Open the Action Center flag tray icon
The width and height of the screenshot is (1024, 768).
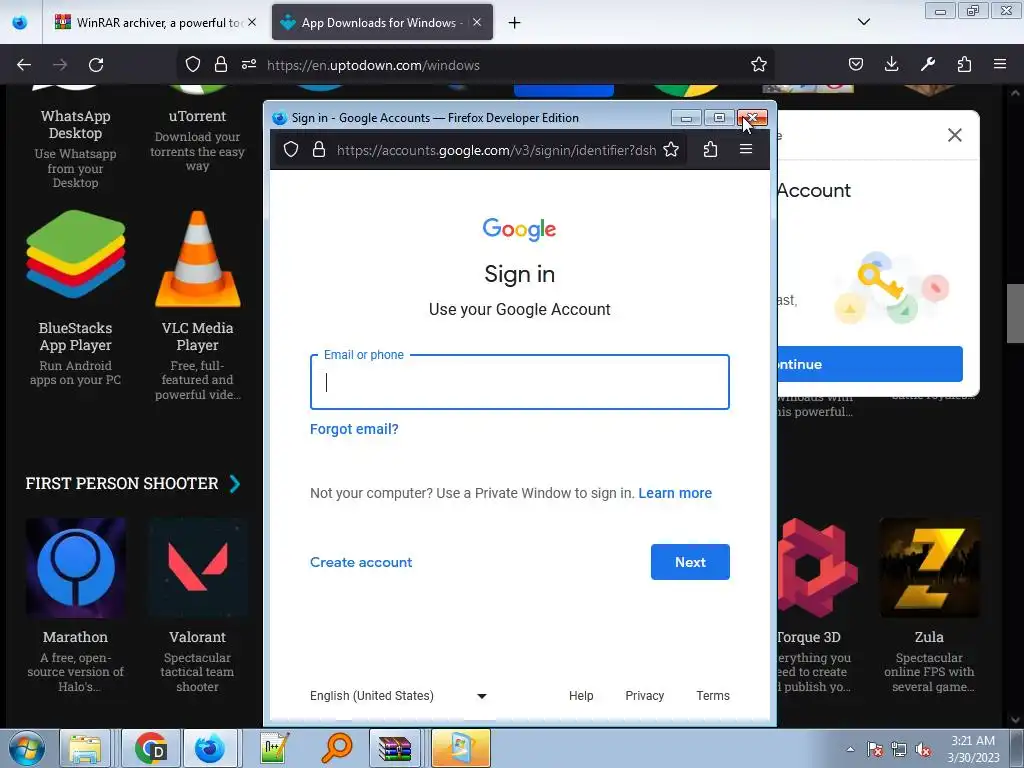[x=875, y=749]
